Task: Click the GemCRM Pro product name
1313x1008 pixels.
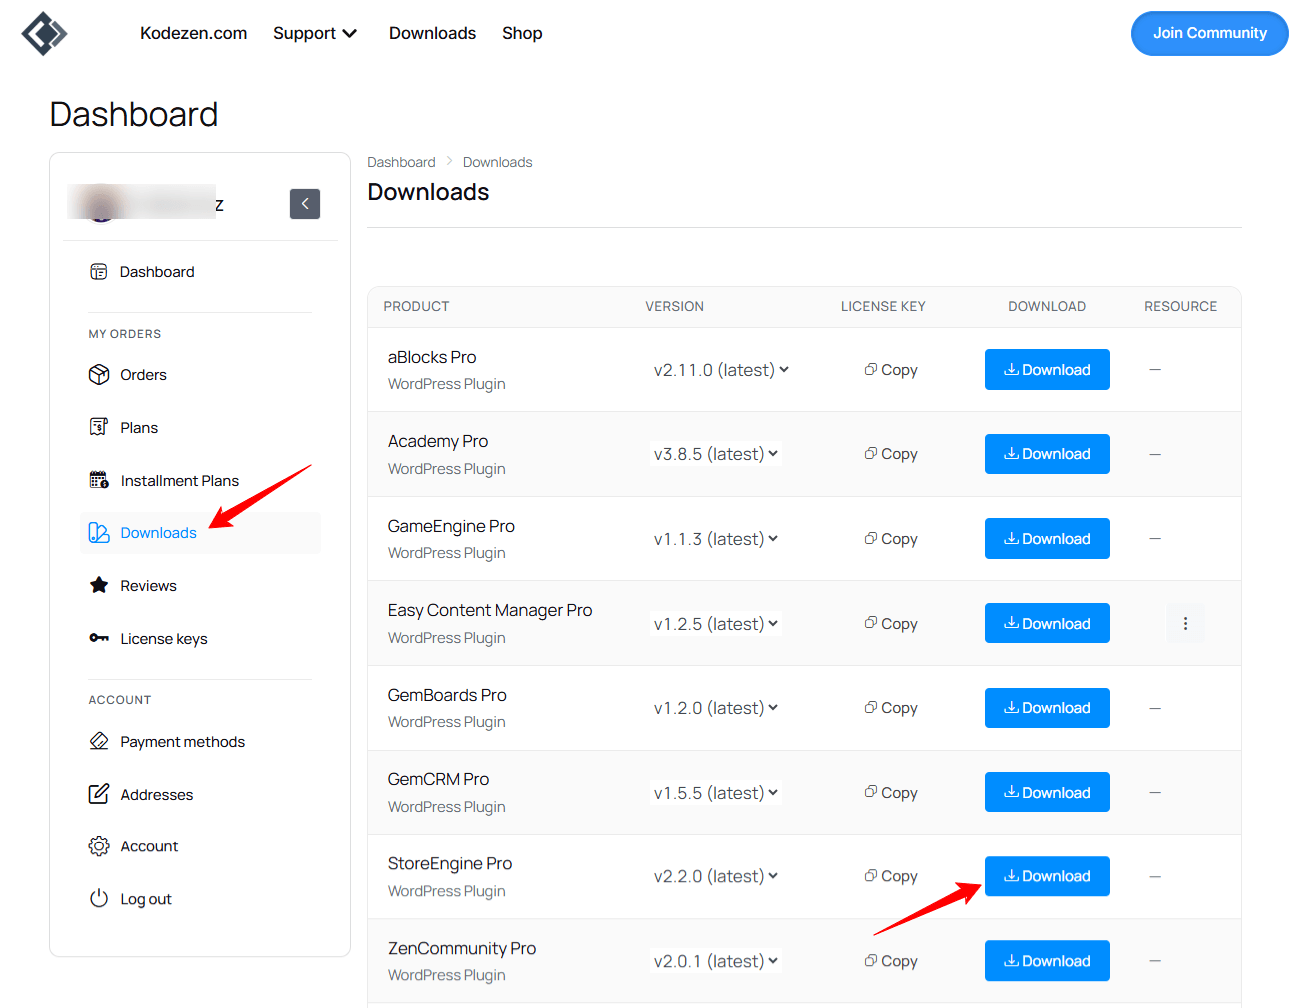Action: click(x=438, y=779)
